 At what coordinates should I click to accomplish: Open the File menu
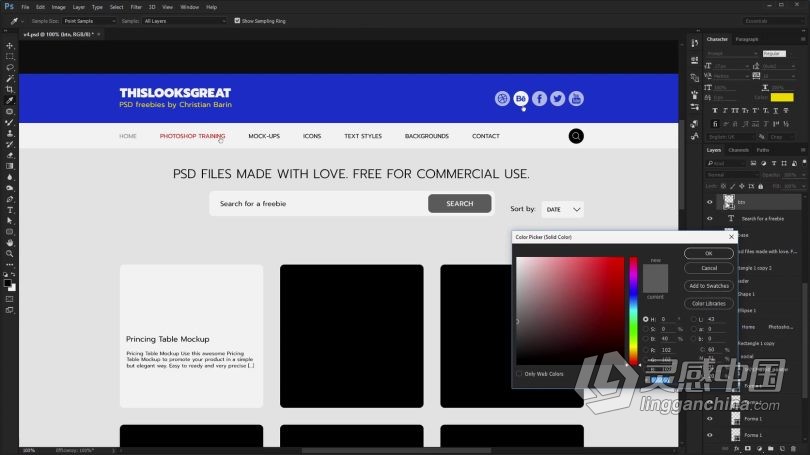[25, 7]
